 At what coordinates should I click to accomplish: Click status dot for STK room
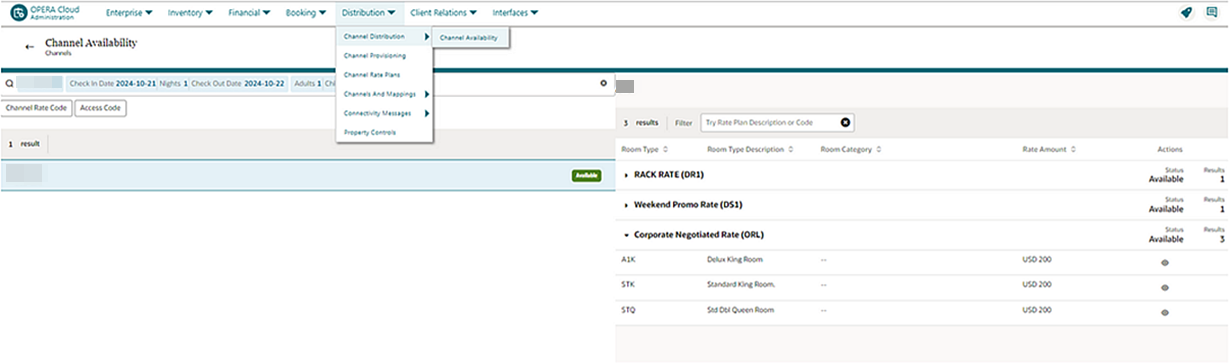tap(1165, 287)
